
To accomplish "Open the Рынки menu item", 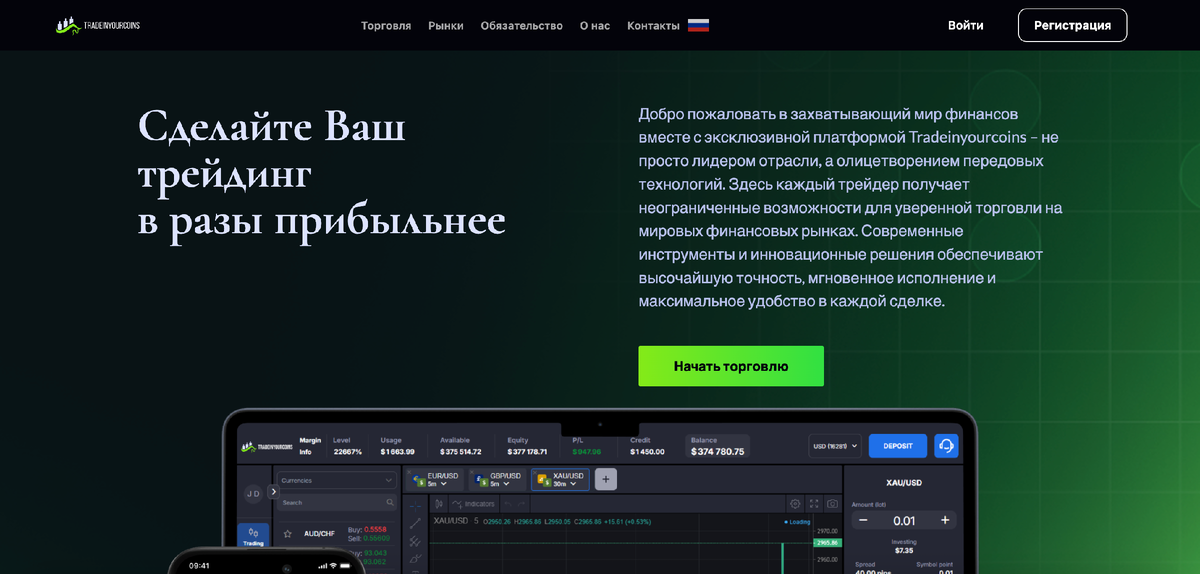I will [446, 26].
